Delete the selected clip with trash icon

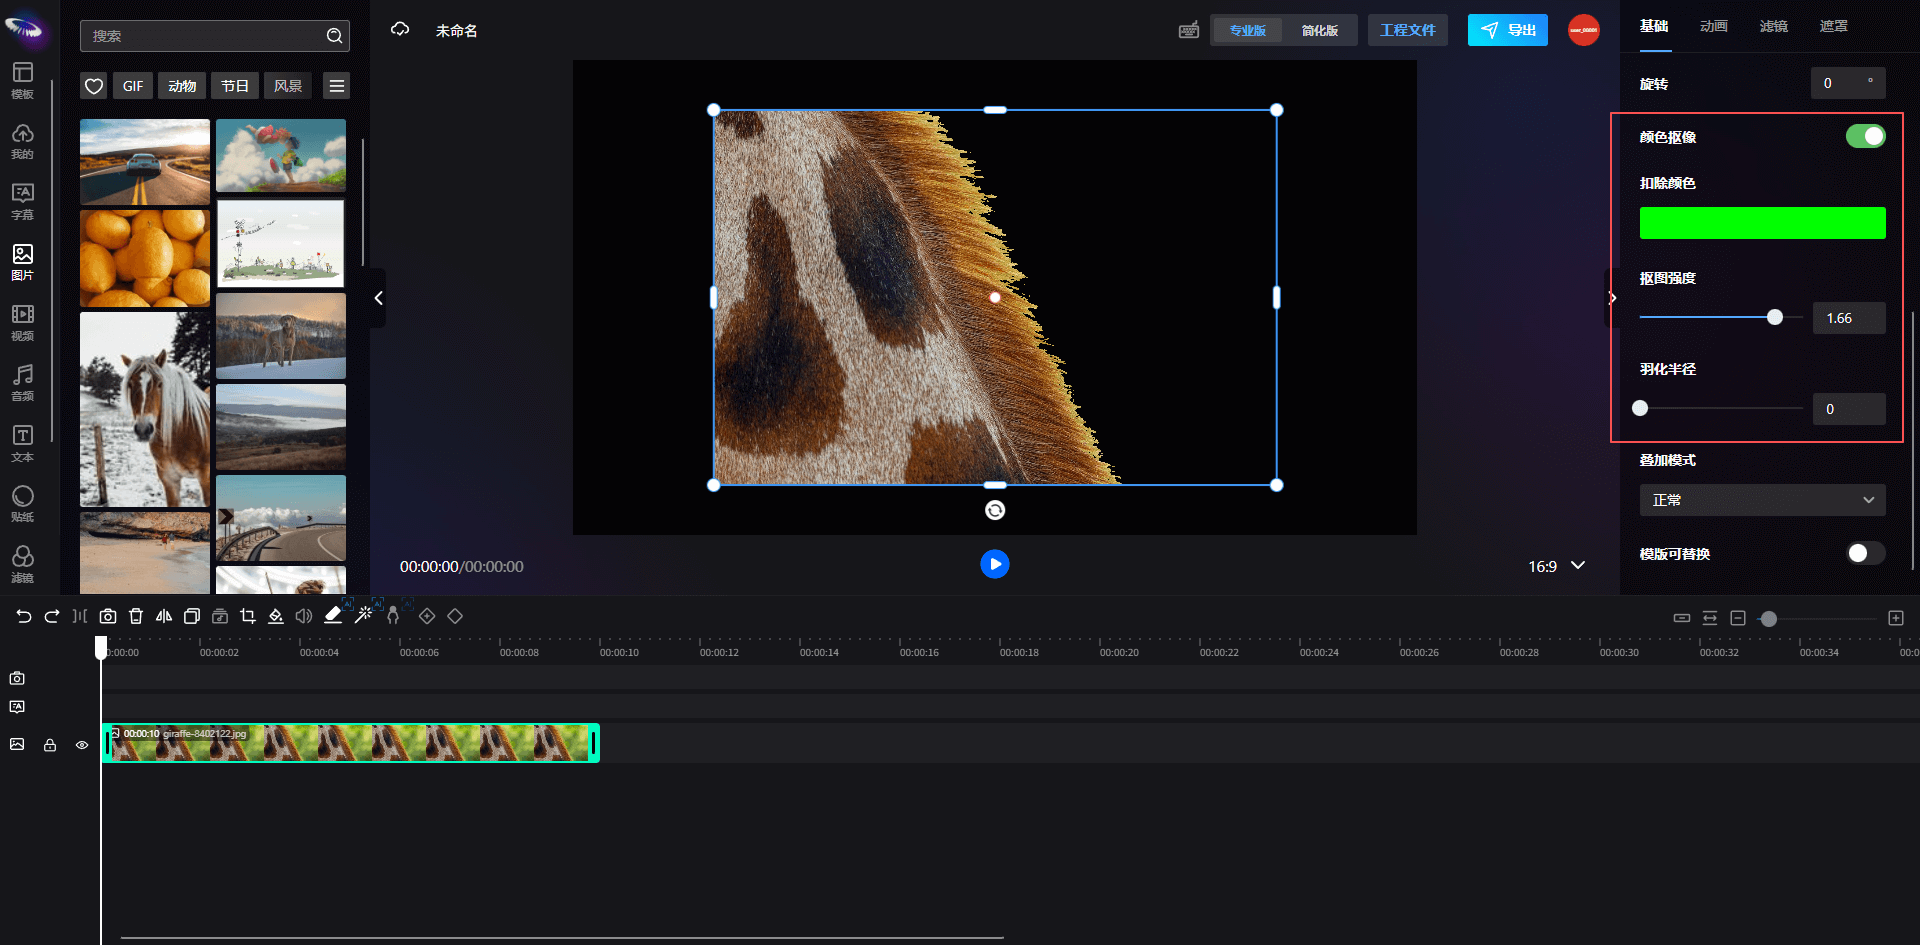[136, 616]
